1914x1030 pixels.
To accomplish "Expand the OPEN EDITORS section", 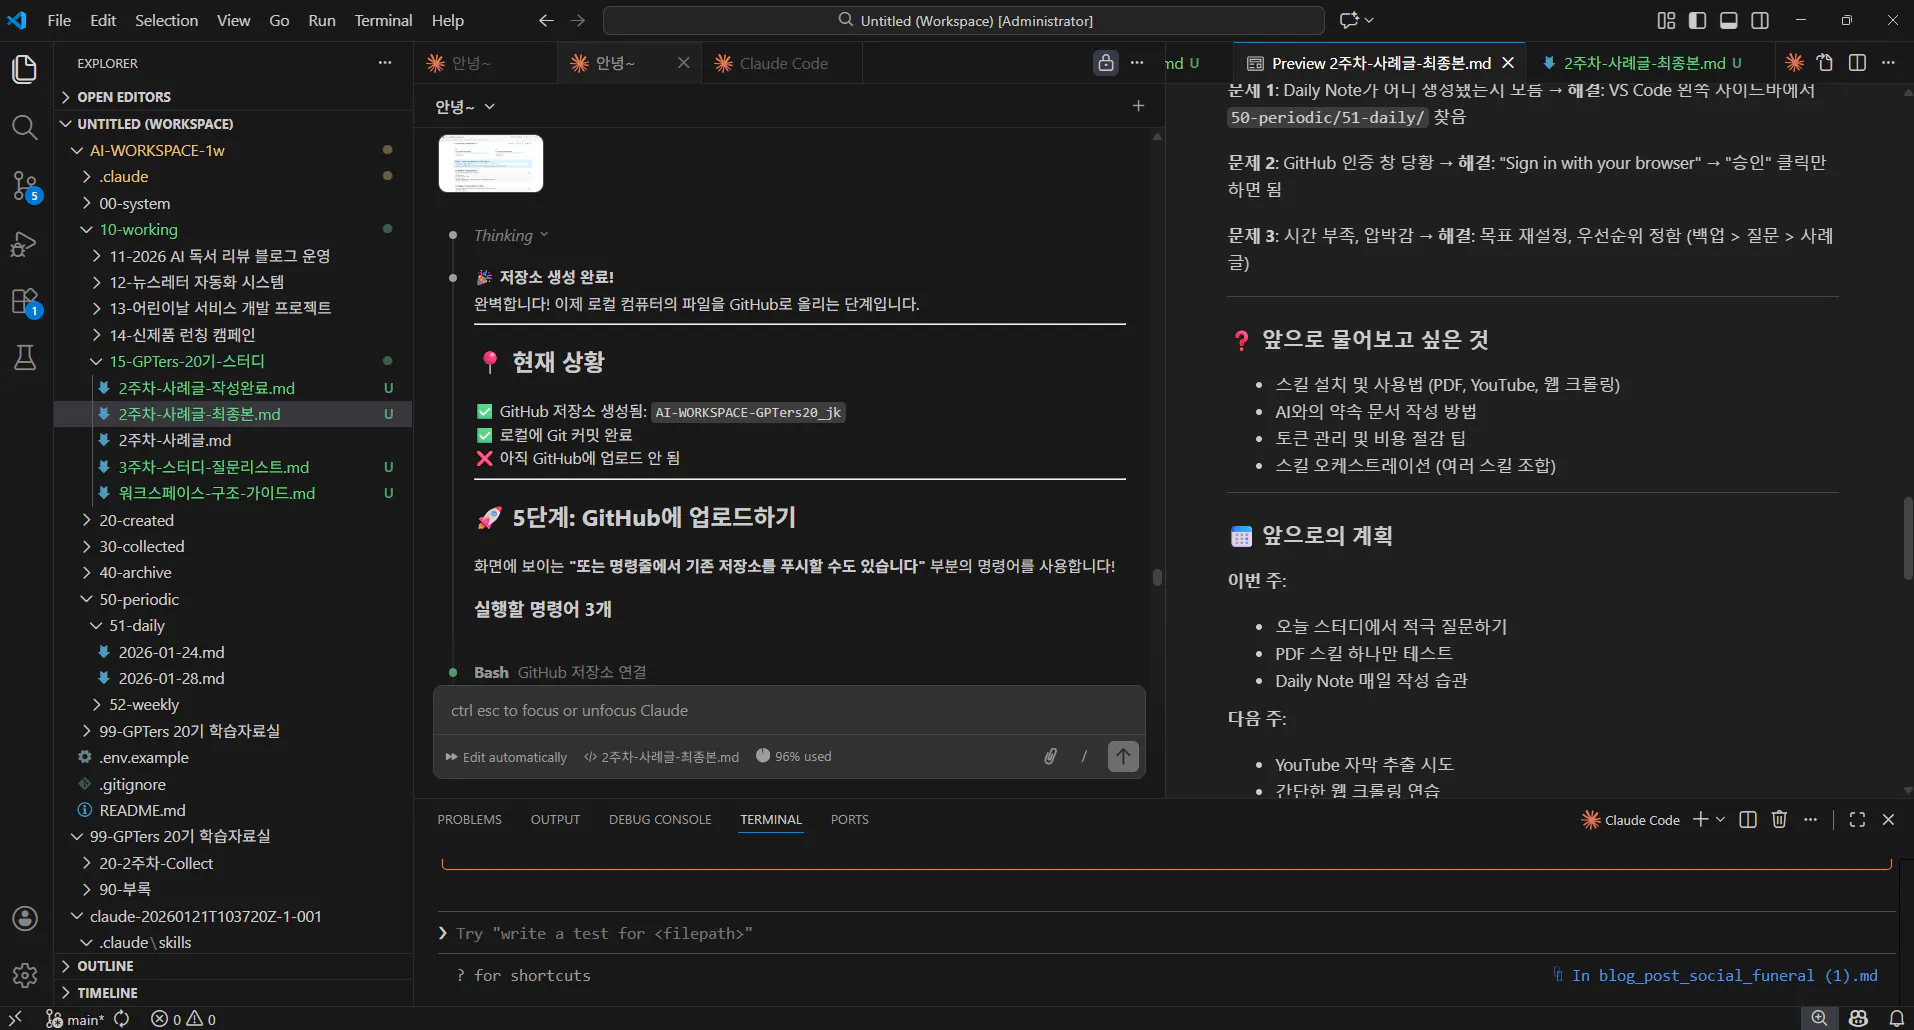I will [x=233, y=97].
